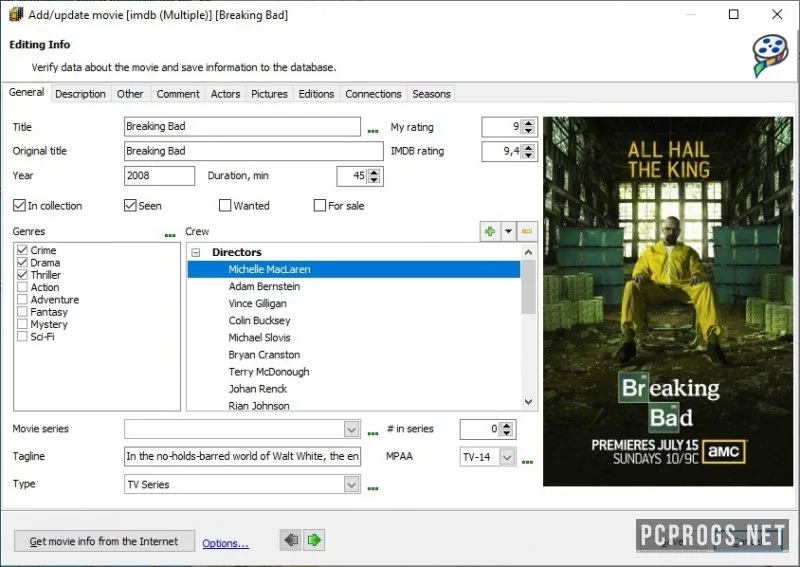Decrease IMDB rating with down arrow
800x567 pixels.
click(529, 155)
